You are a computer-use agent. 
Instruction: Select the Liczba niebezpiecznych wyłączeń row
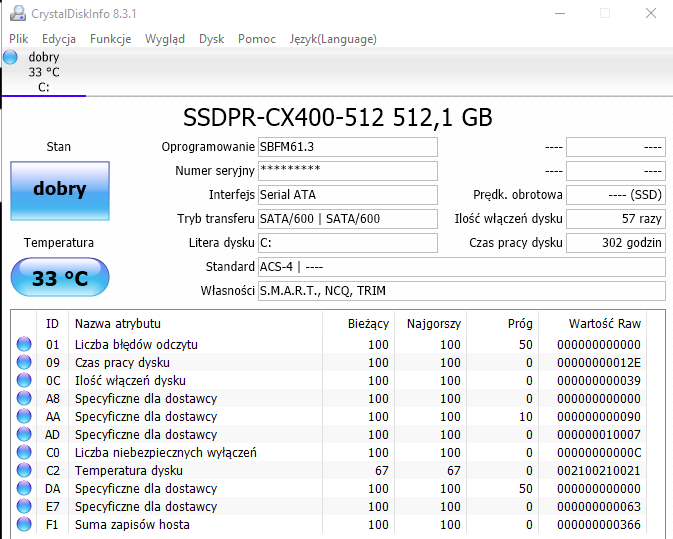click(329, 452)
